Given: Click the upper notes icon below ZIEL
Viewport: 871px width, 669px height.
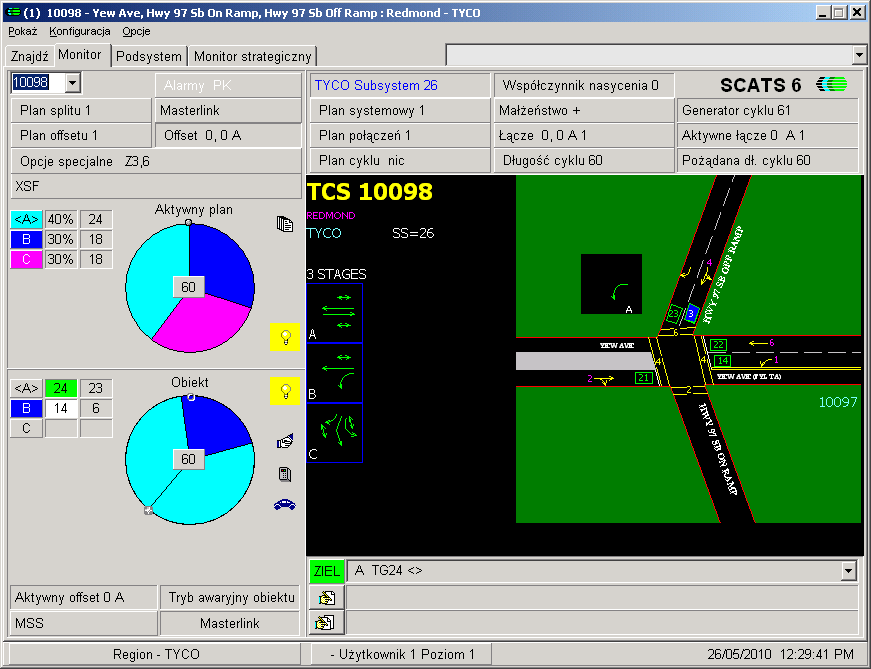Looking at the screenshot, I should click(x=326, y=598).
